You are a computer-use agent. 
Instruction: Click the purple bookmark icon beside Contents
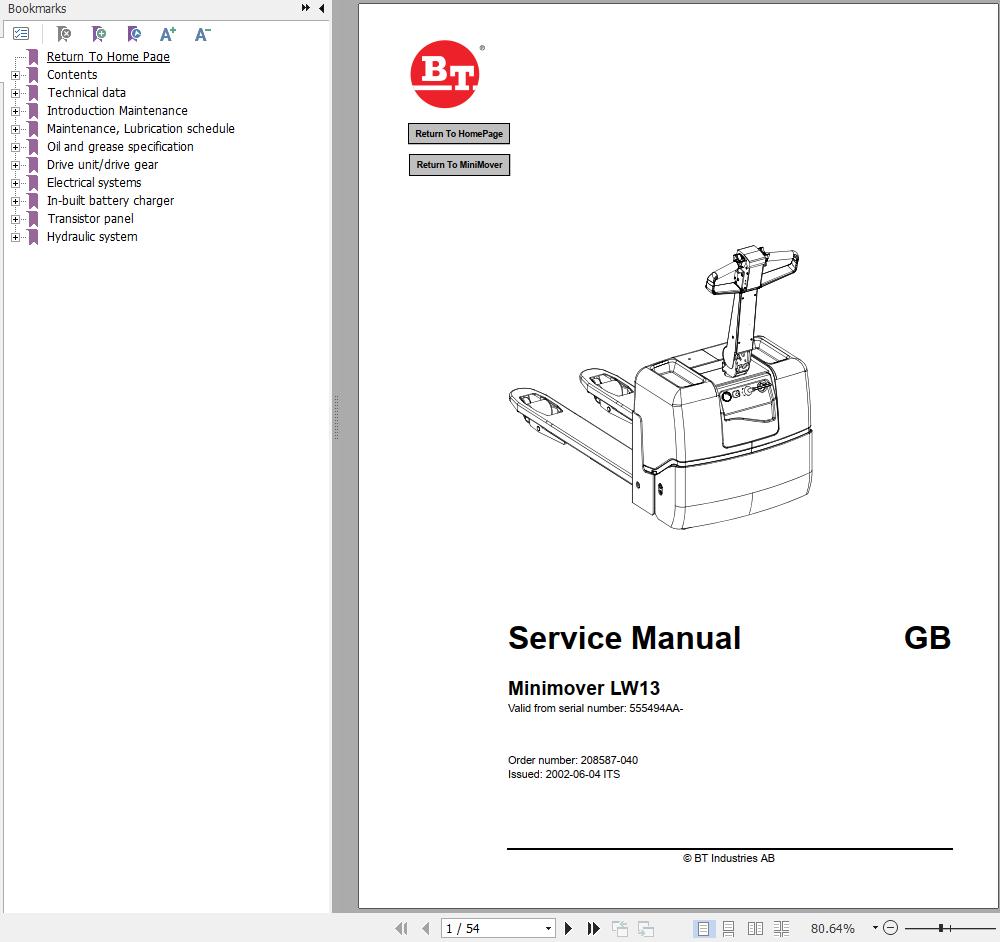click(x=33, y=75)
